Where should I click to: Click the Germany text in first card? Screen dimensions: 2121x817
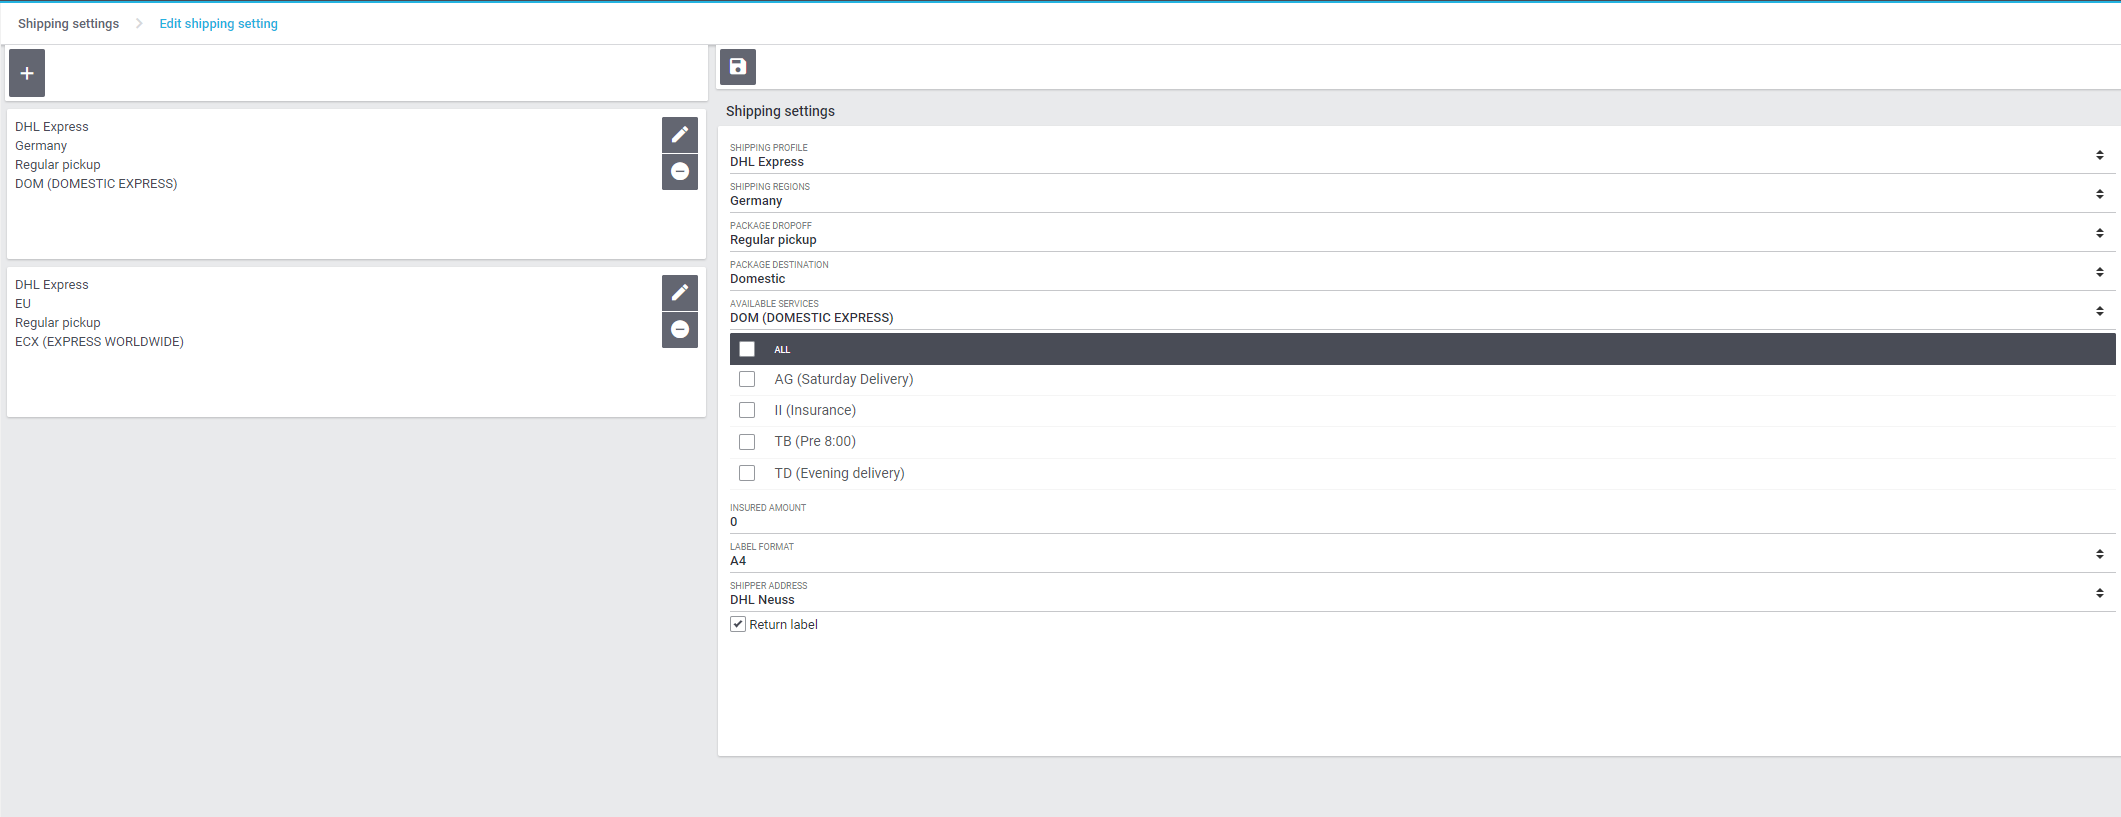[41, 146]
